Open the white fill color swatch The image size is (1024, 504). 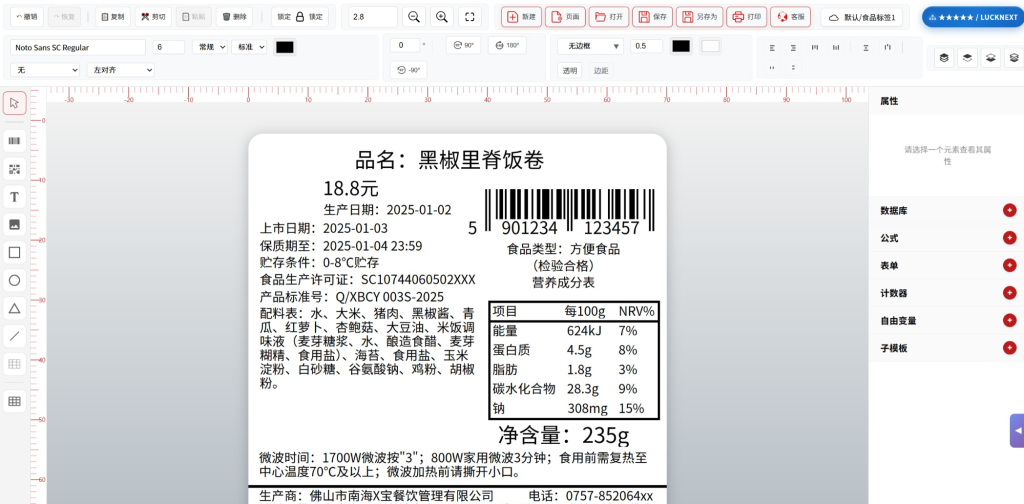pyautogui.click(x=711, y=46)
